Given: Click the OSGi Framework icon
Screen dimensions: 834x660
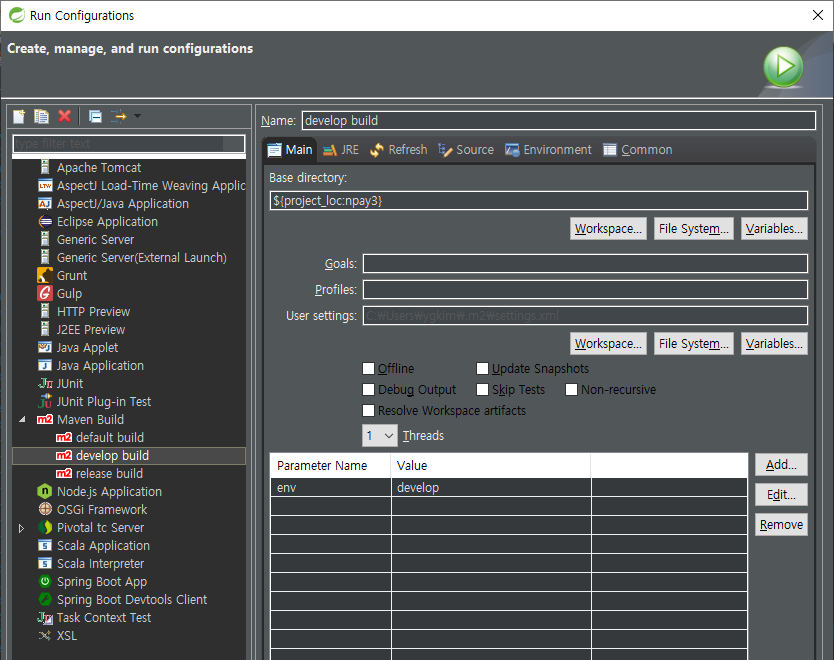Looking at the screenshot, I should tap(45, 509).
